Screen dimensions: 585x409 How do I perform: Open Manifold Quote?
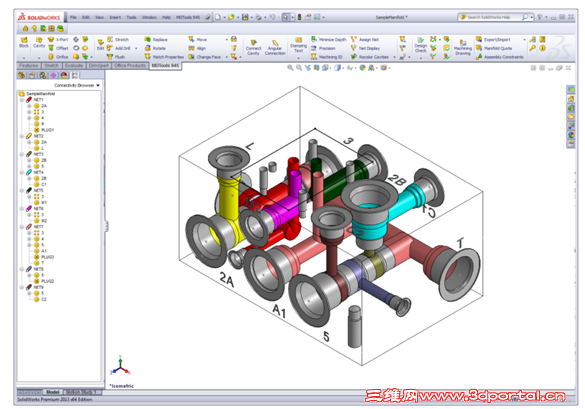(x=494, y=48)
